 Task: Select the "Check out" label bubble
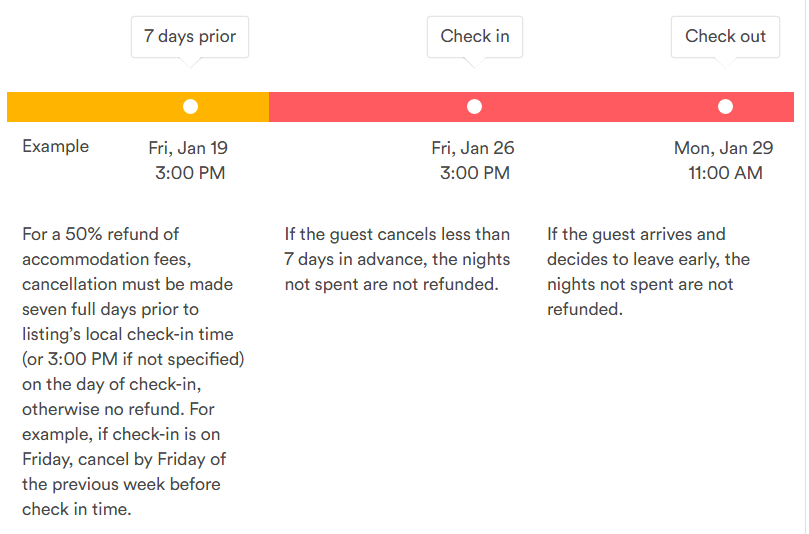click(x=725, y=37)
